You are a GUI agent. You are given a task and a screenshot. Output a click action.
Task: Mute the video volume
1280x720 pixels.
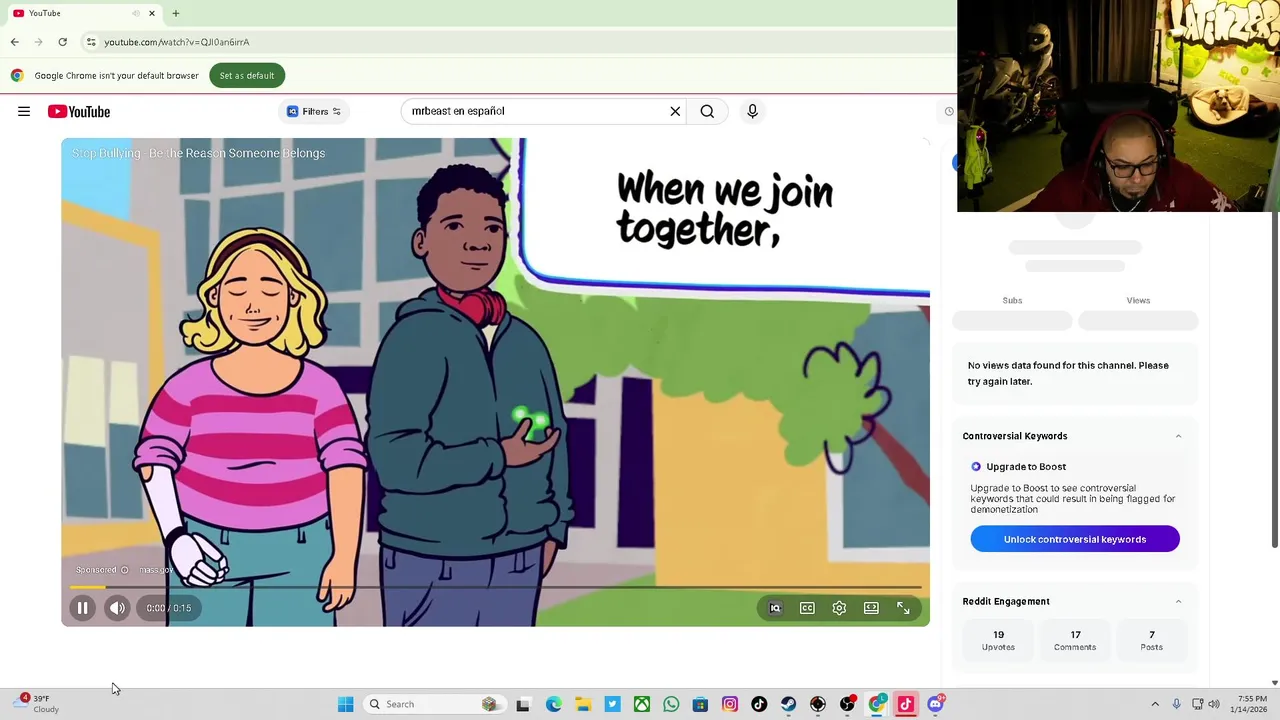pyautogui.click(x=117, y=608)
